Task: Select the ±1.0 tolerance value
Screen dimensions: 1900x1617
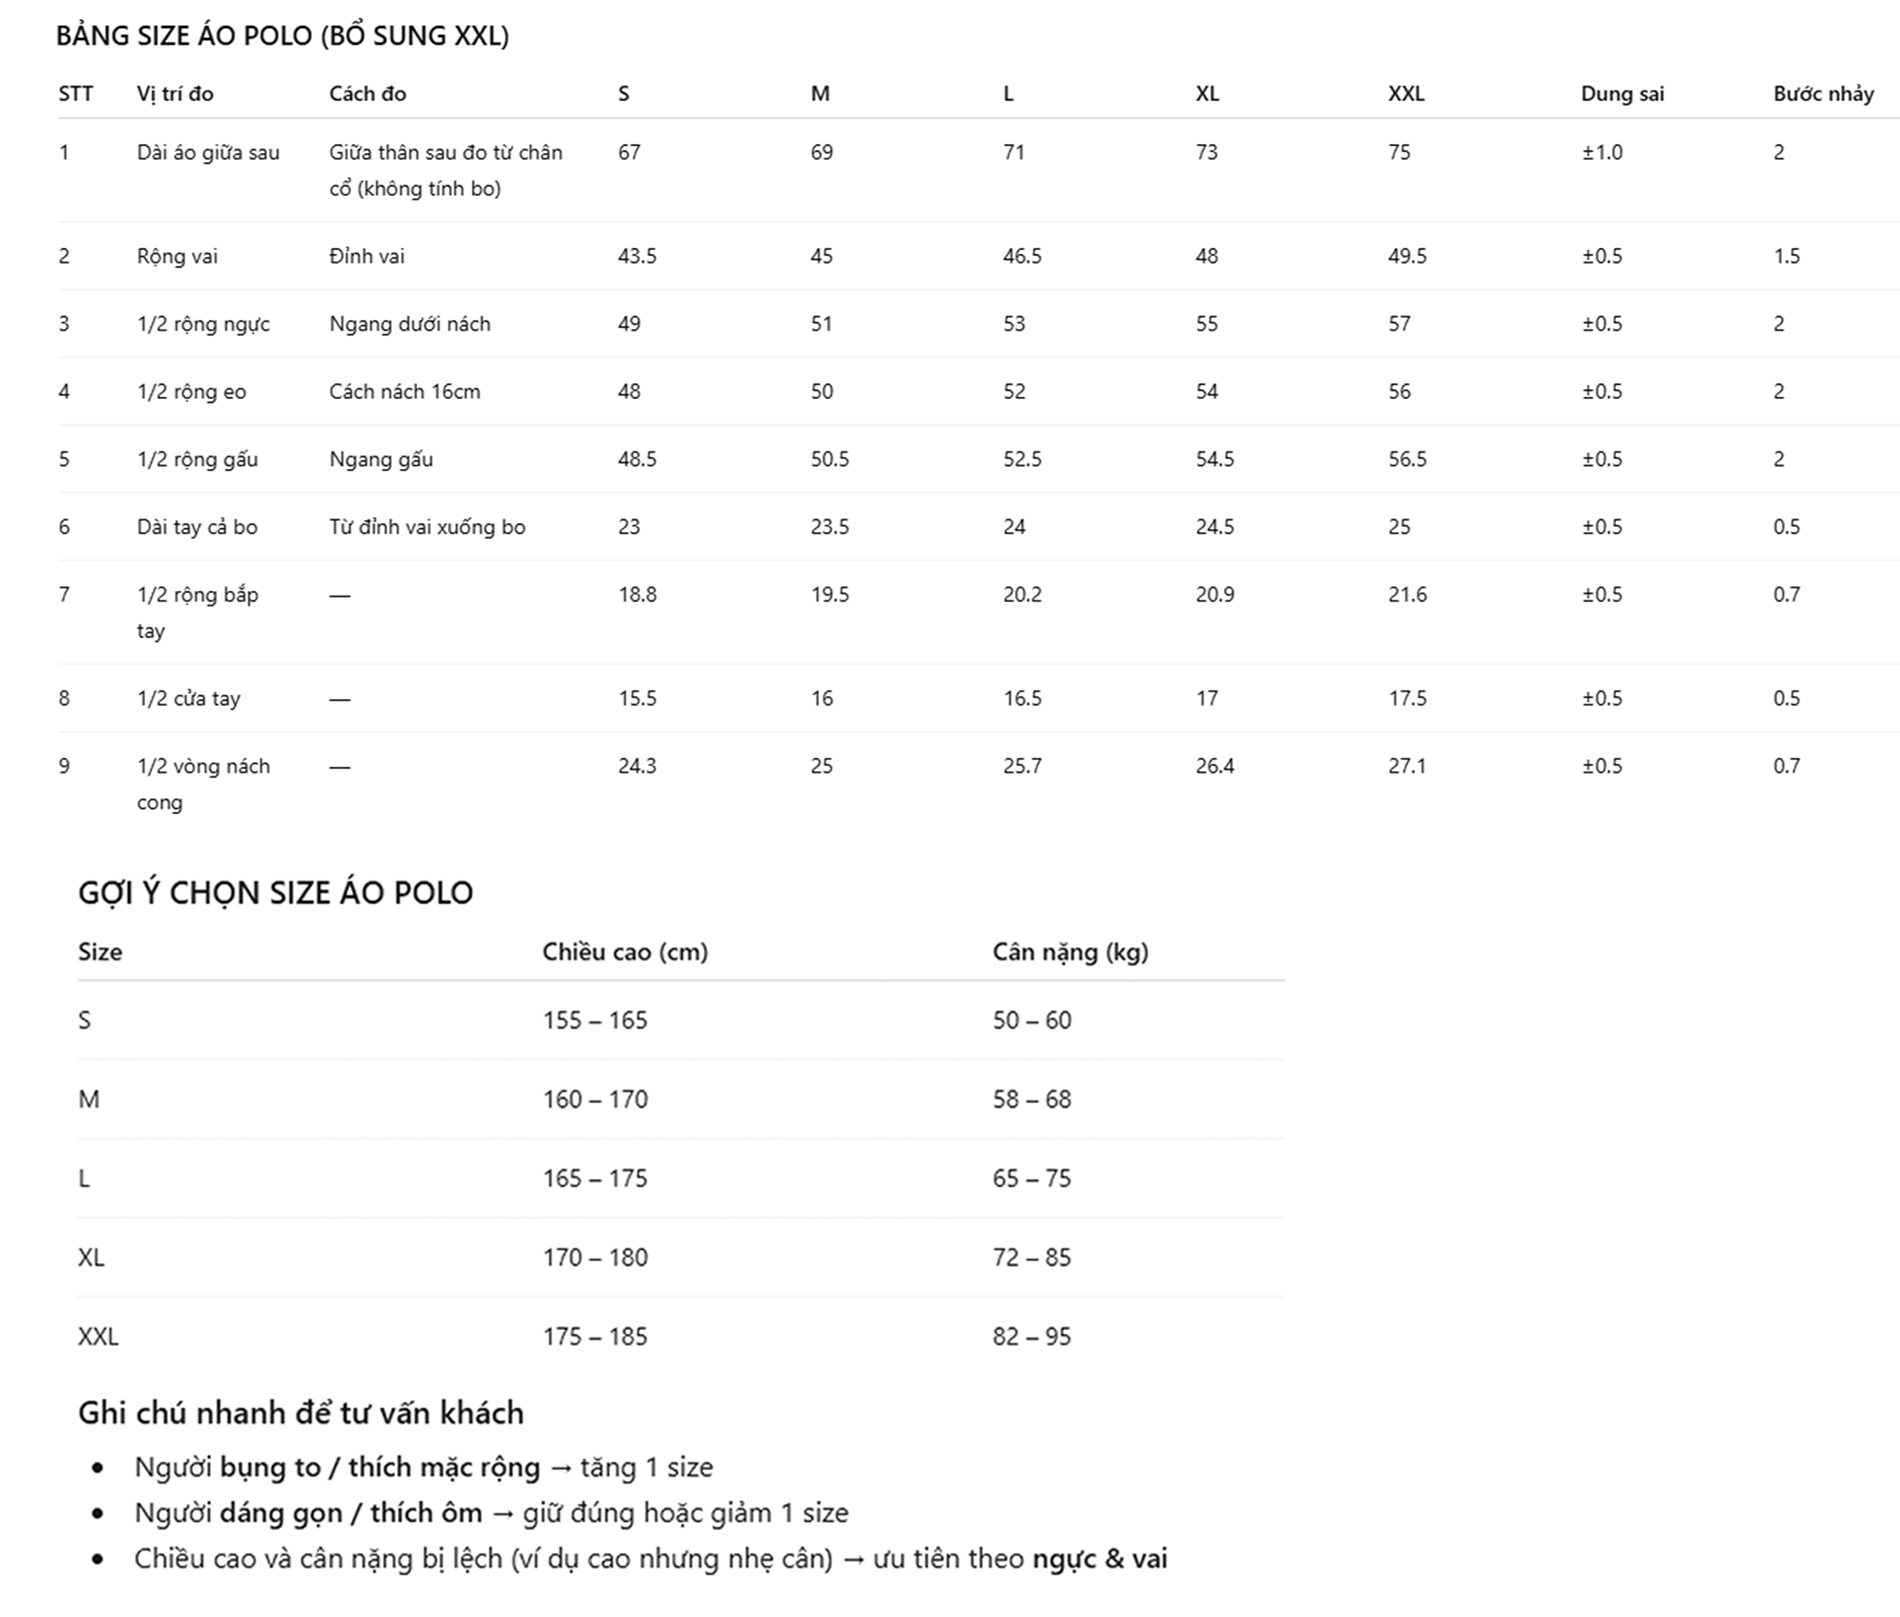Action: tap(1602, 153)
